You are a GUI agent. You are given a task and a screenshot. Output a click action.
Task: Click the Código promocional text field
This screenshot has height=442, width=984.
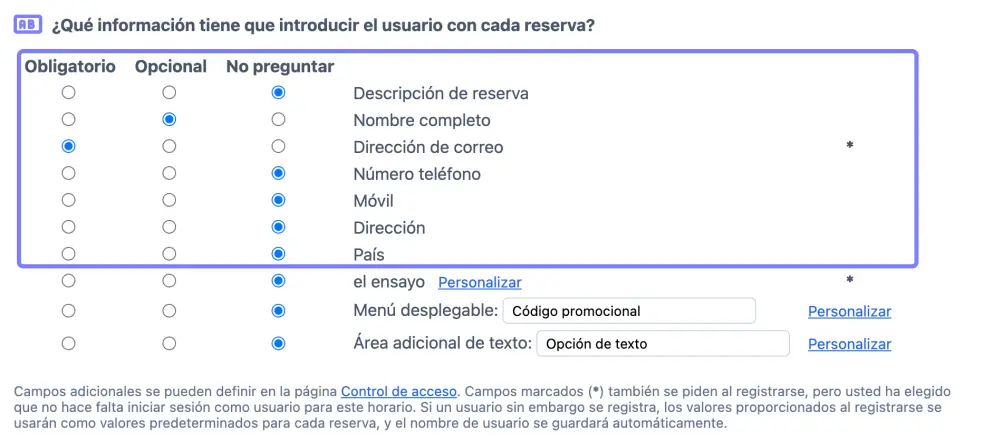[x=628, y=311]
